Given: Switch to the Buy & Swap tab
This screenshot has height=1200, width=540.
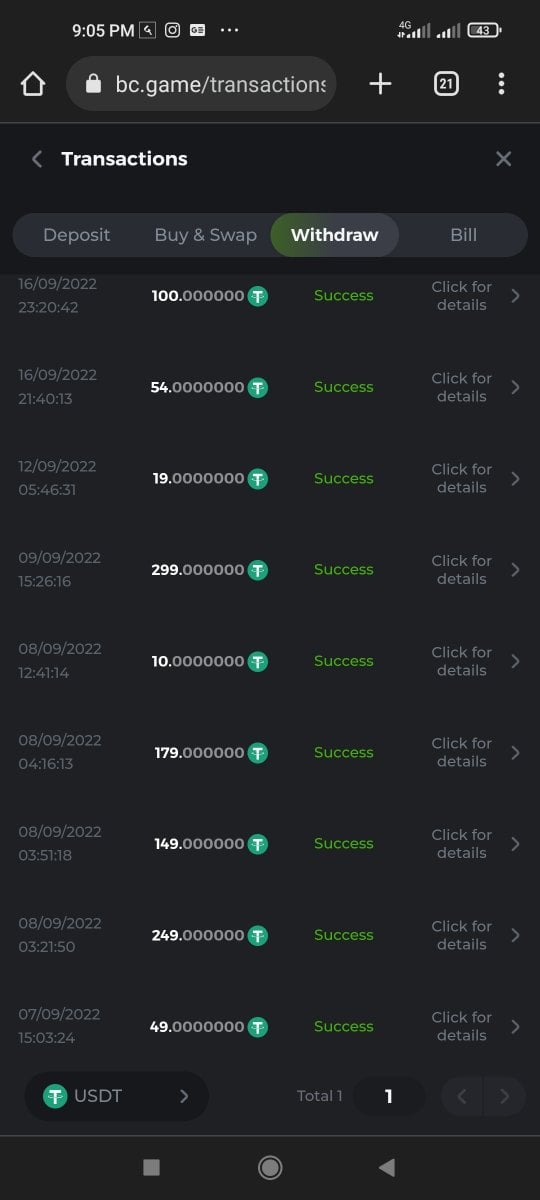Looking at the screenshot, I should 205,235.
